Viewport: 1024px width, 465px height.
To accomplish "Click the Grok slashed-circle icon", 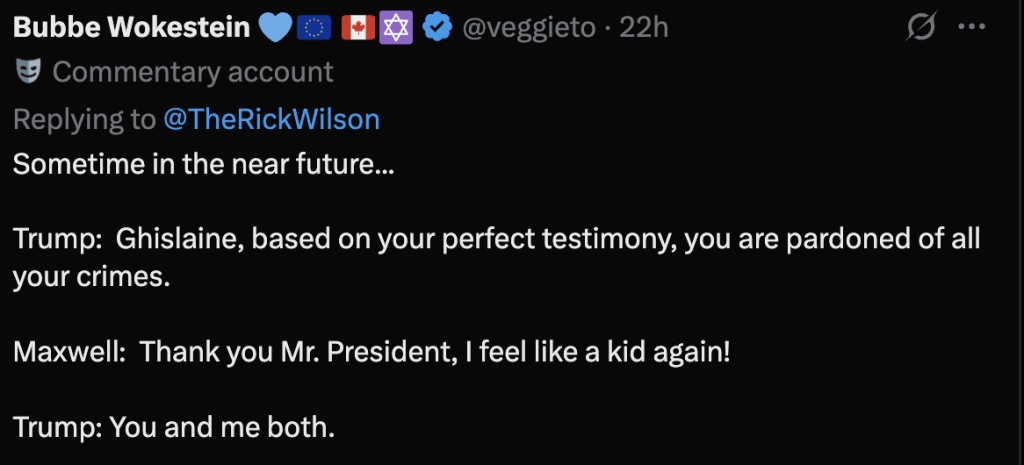I will click(920, 28).
